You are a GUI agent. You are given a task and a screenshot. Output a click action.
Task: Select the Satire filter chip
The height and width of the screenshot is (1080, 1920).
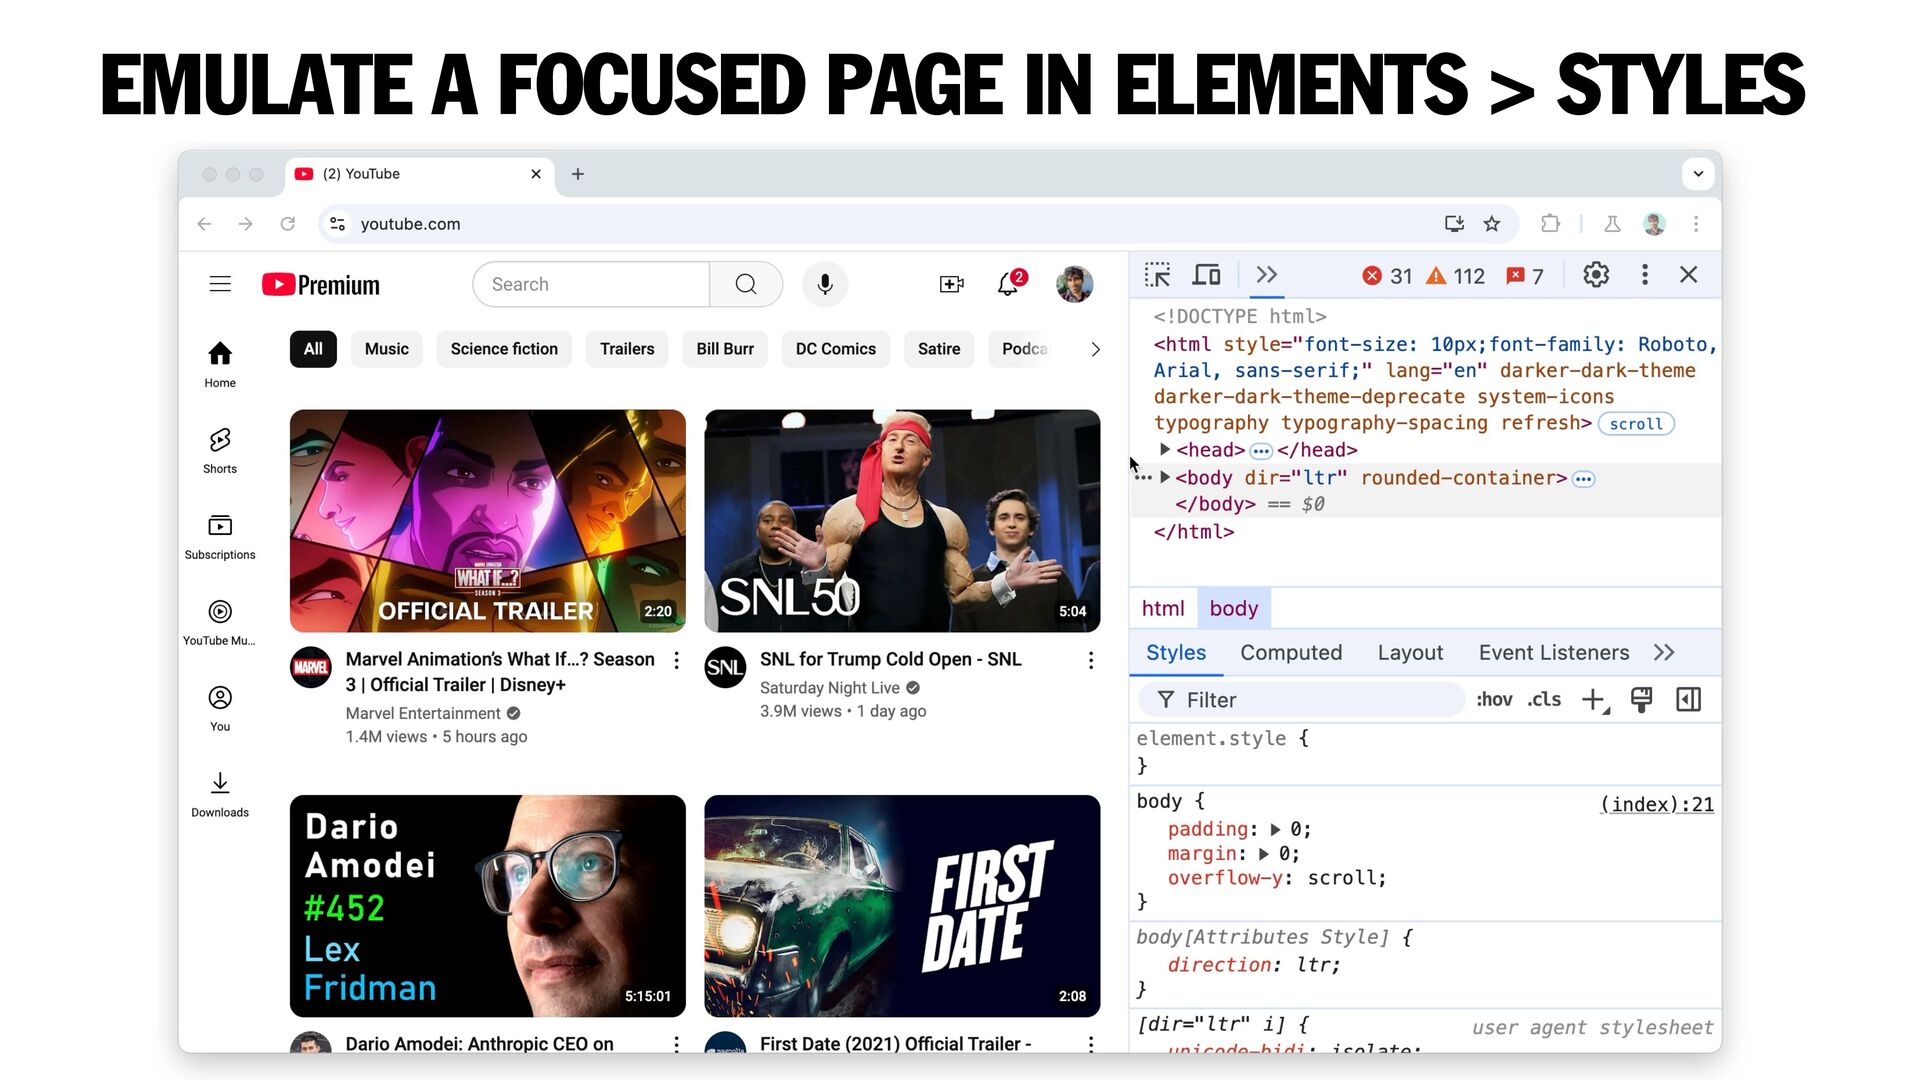(x=939, y=349)
